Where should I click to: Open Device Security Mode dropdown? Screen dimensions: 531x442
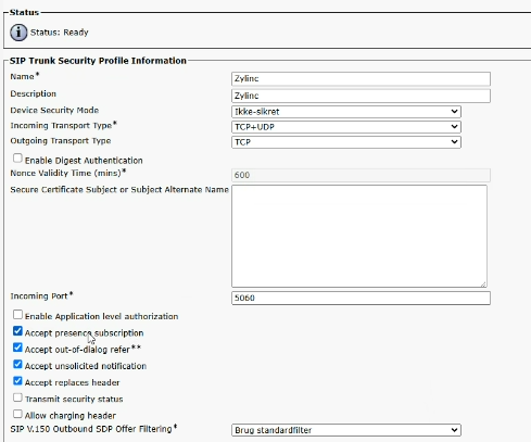click(346, 111)
